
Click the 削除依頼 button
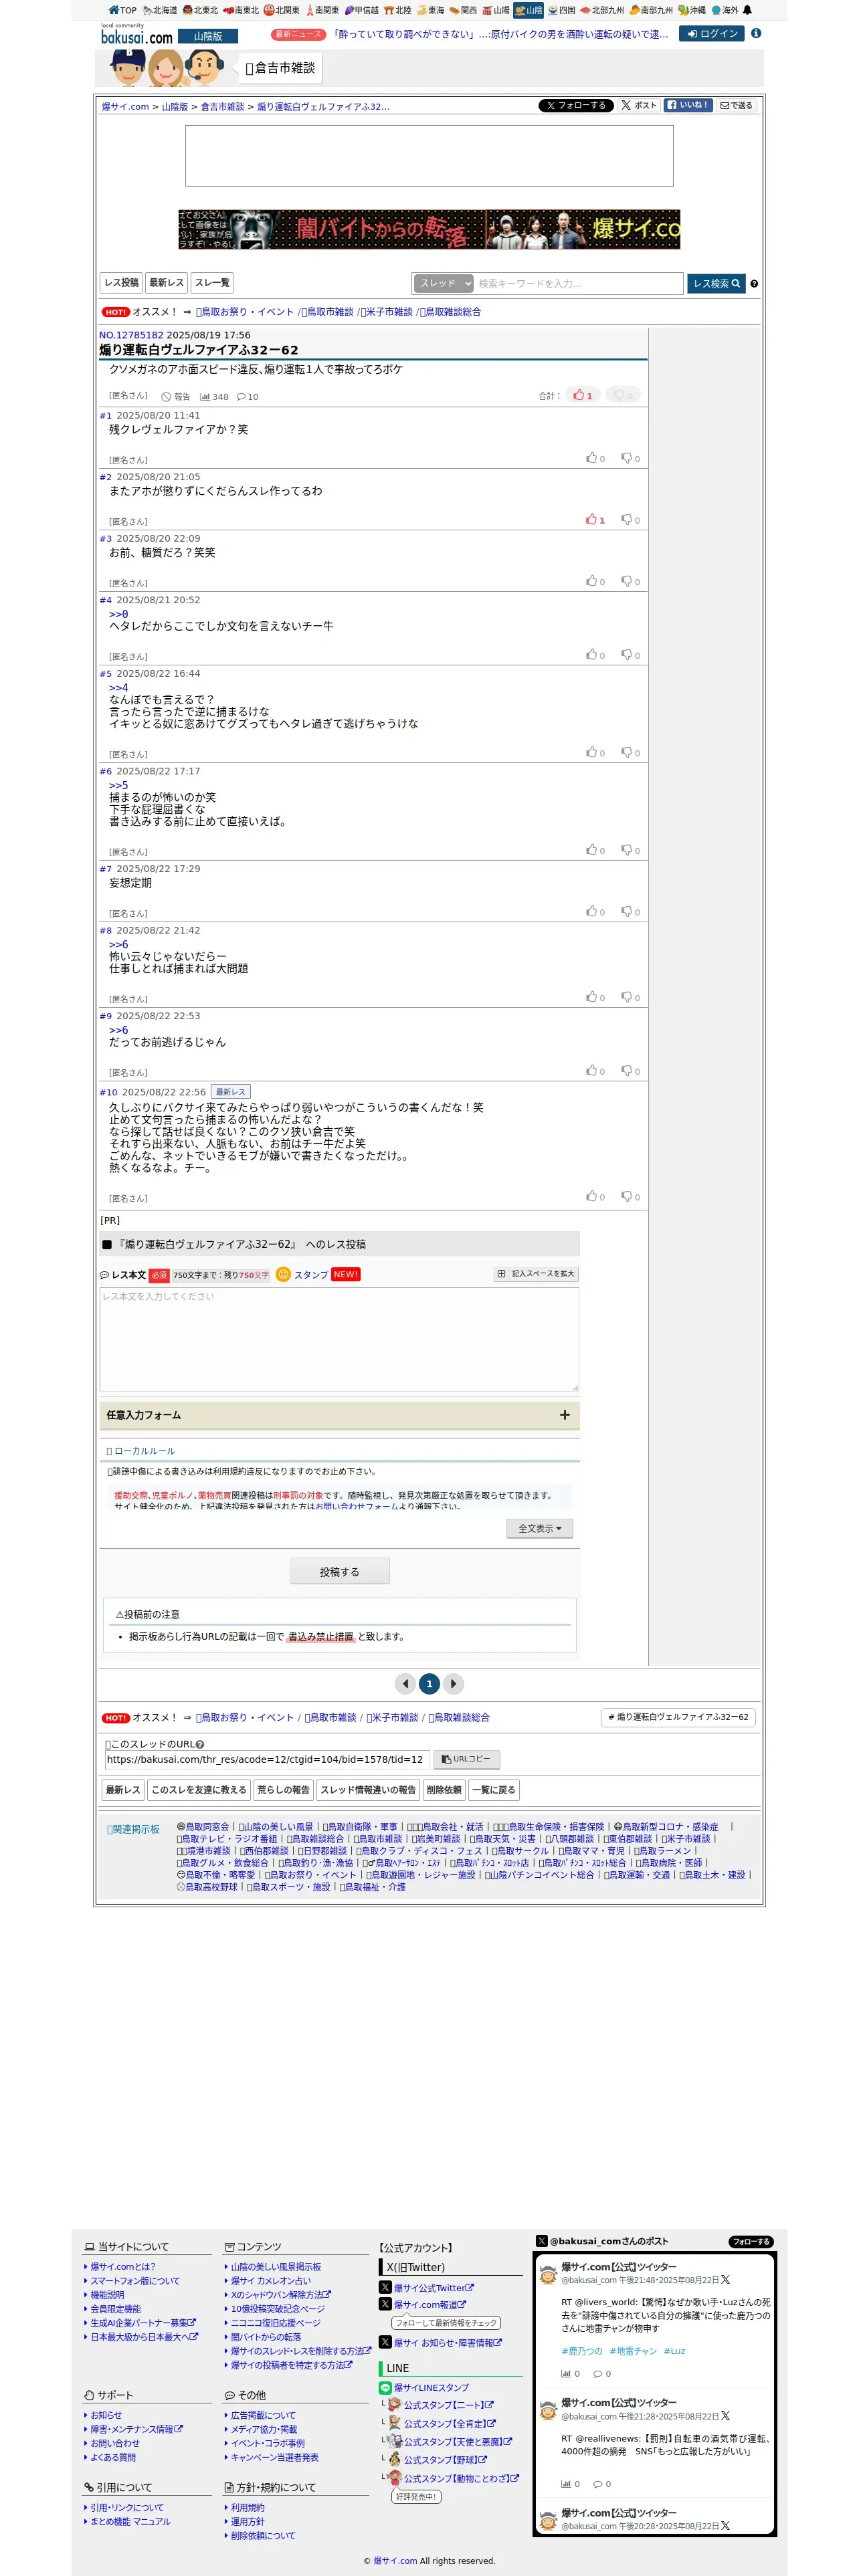click(x=444, y=1790)
